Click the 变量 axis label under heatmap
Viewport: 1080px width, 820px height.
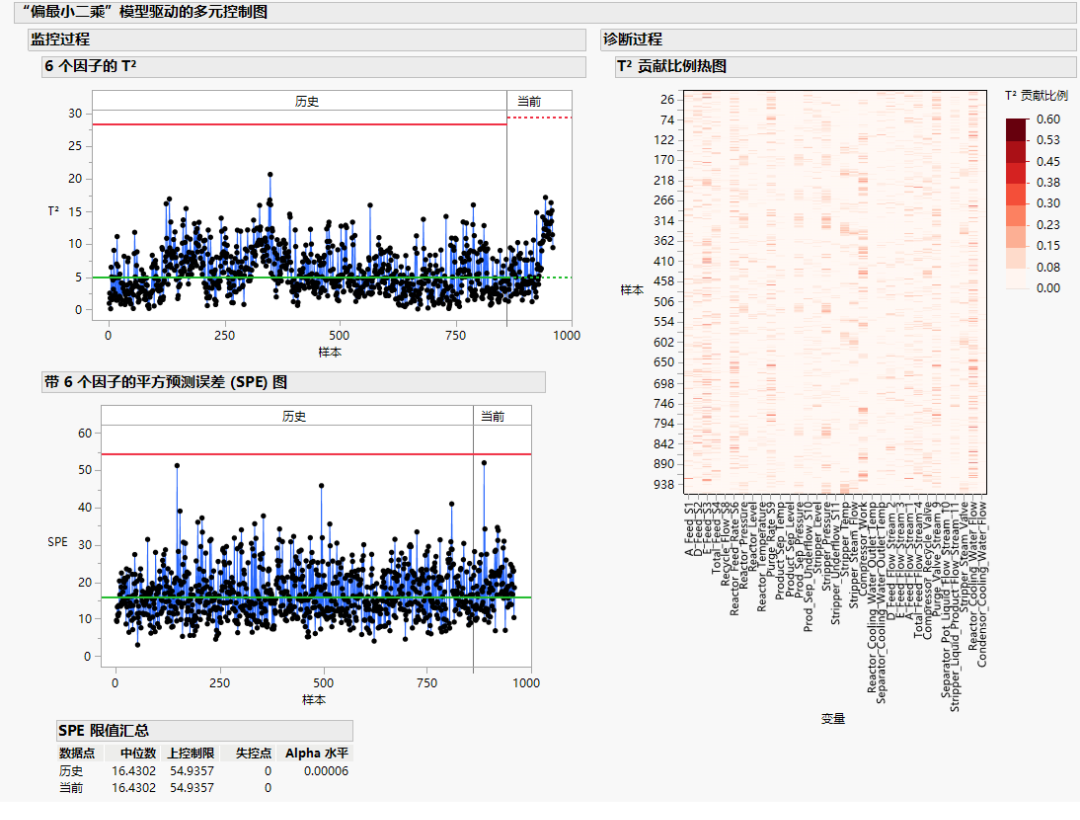point(833,718)
